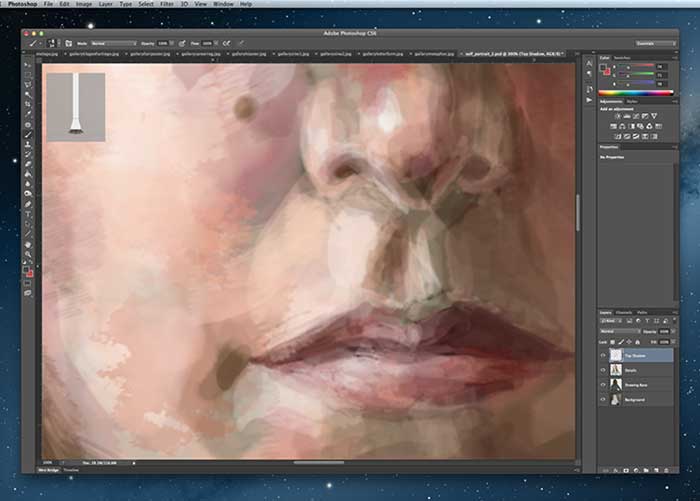Click the red R color slider
Image resolution: width=700 pixels, height=501 pixels.
pos(636,67)
